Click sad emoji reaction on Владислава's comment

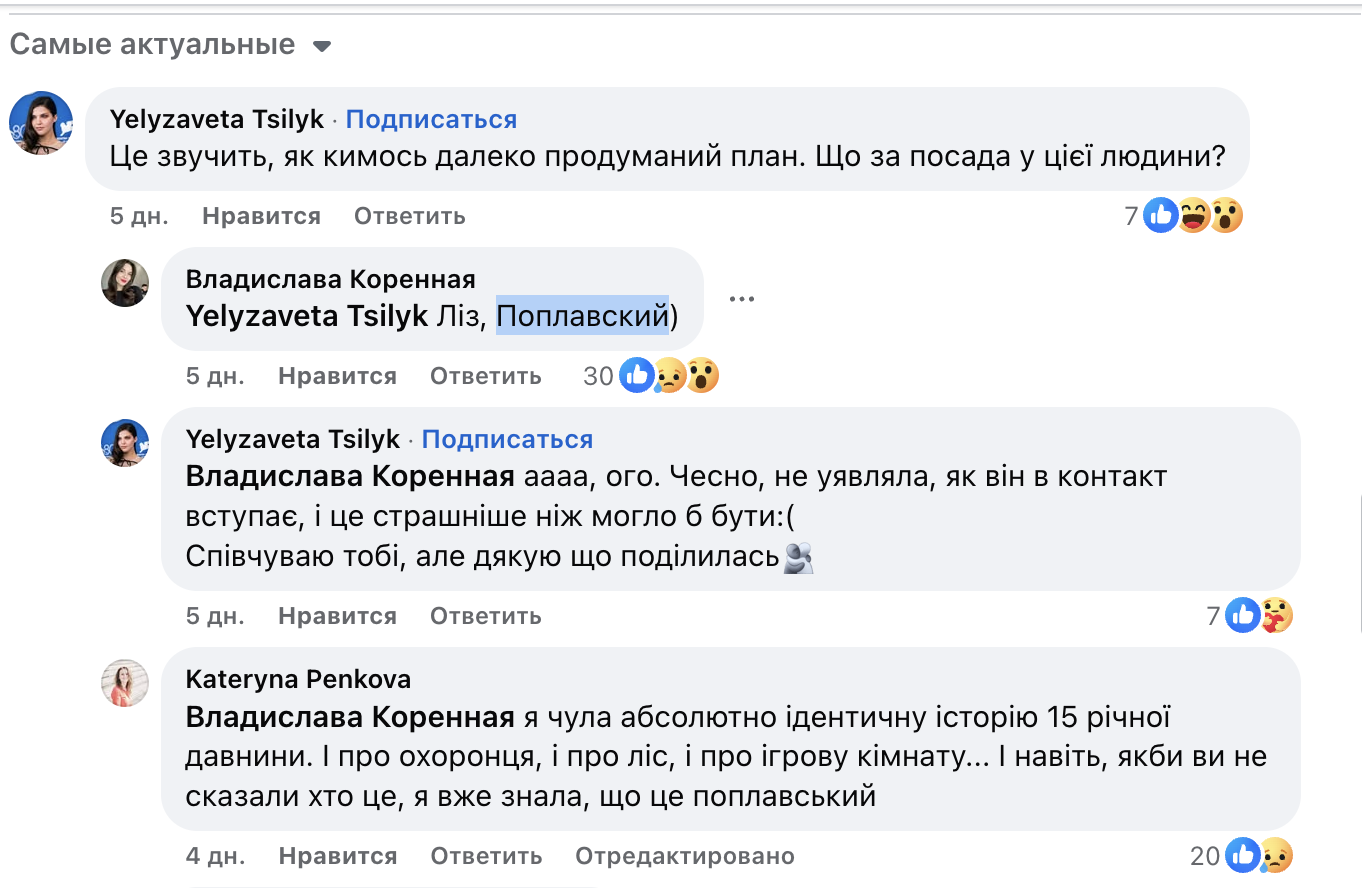[x=669, y=376]
